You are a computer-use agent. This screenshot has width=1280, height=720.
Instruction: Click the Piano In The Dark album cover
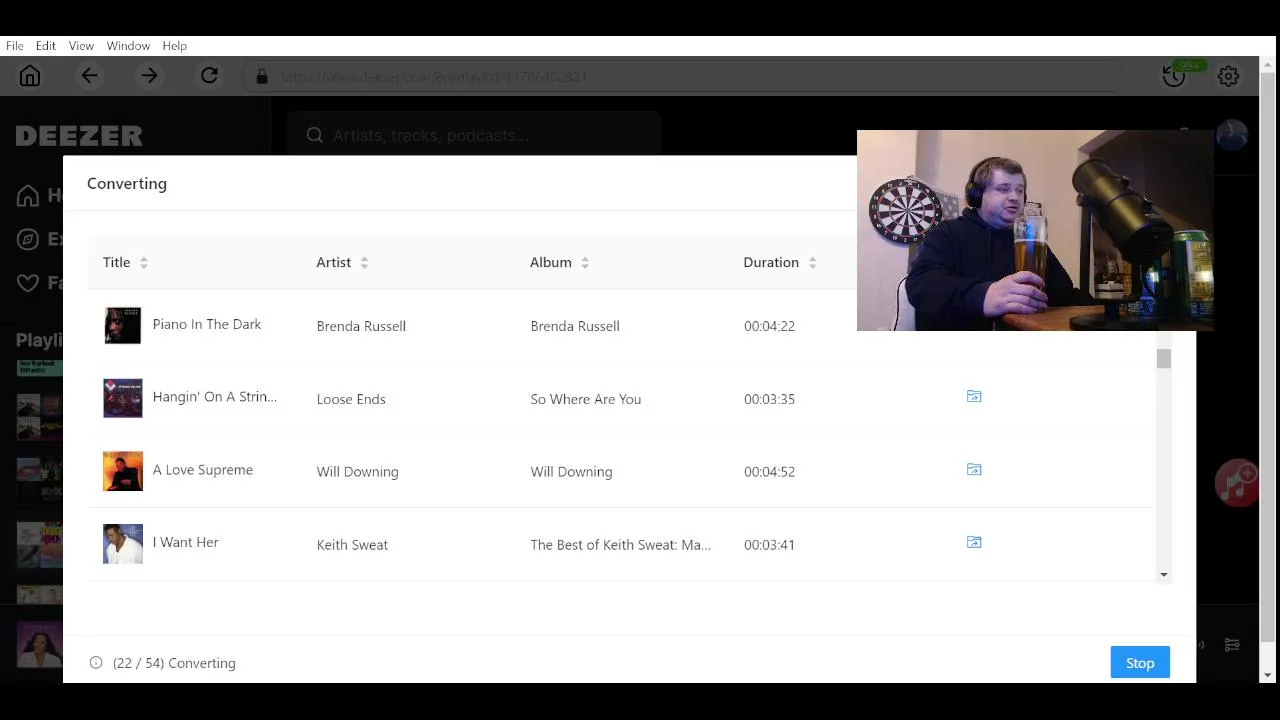[x=123, y=326]
